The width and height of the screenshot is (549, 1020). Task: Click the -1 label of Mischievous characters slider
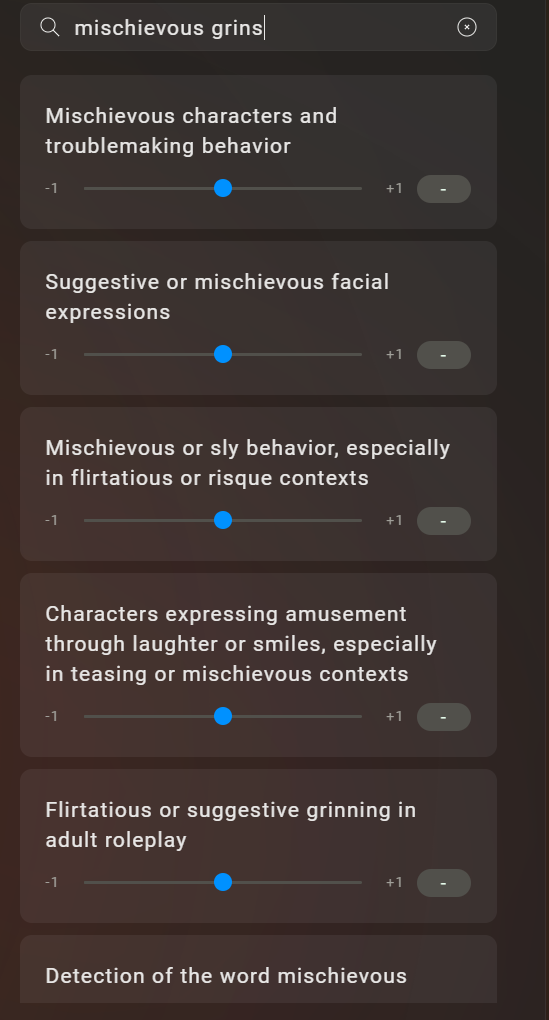point(51,188)
